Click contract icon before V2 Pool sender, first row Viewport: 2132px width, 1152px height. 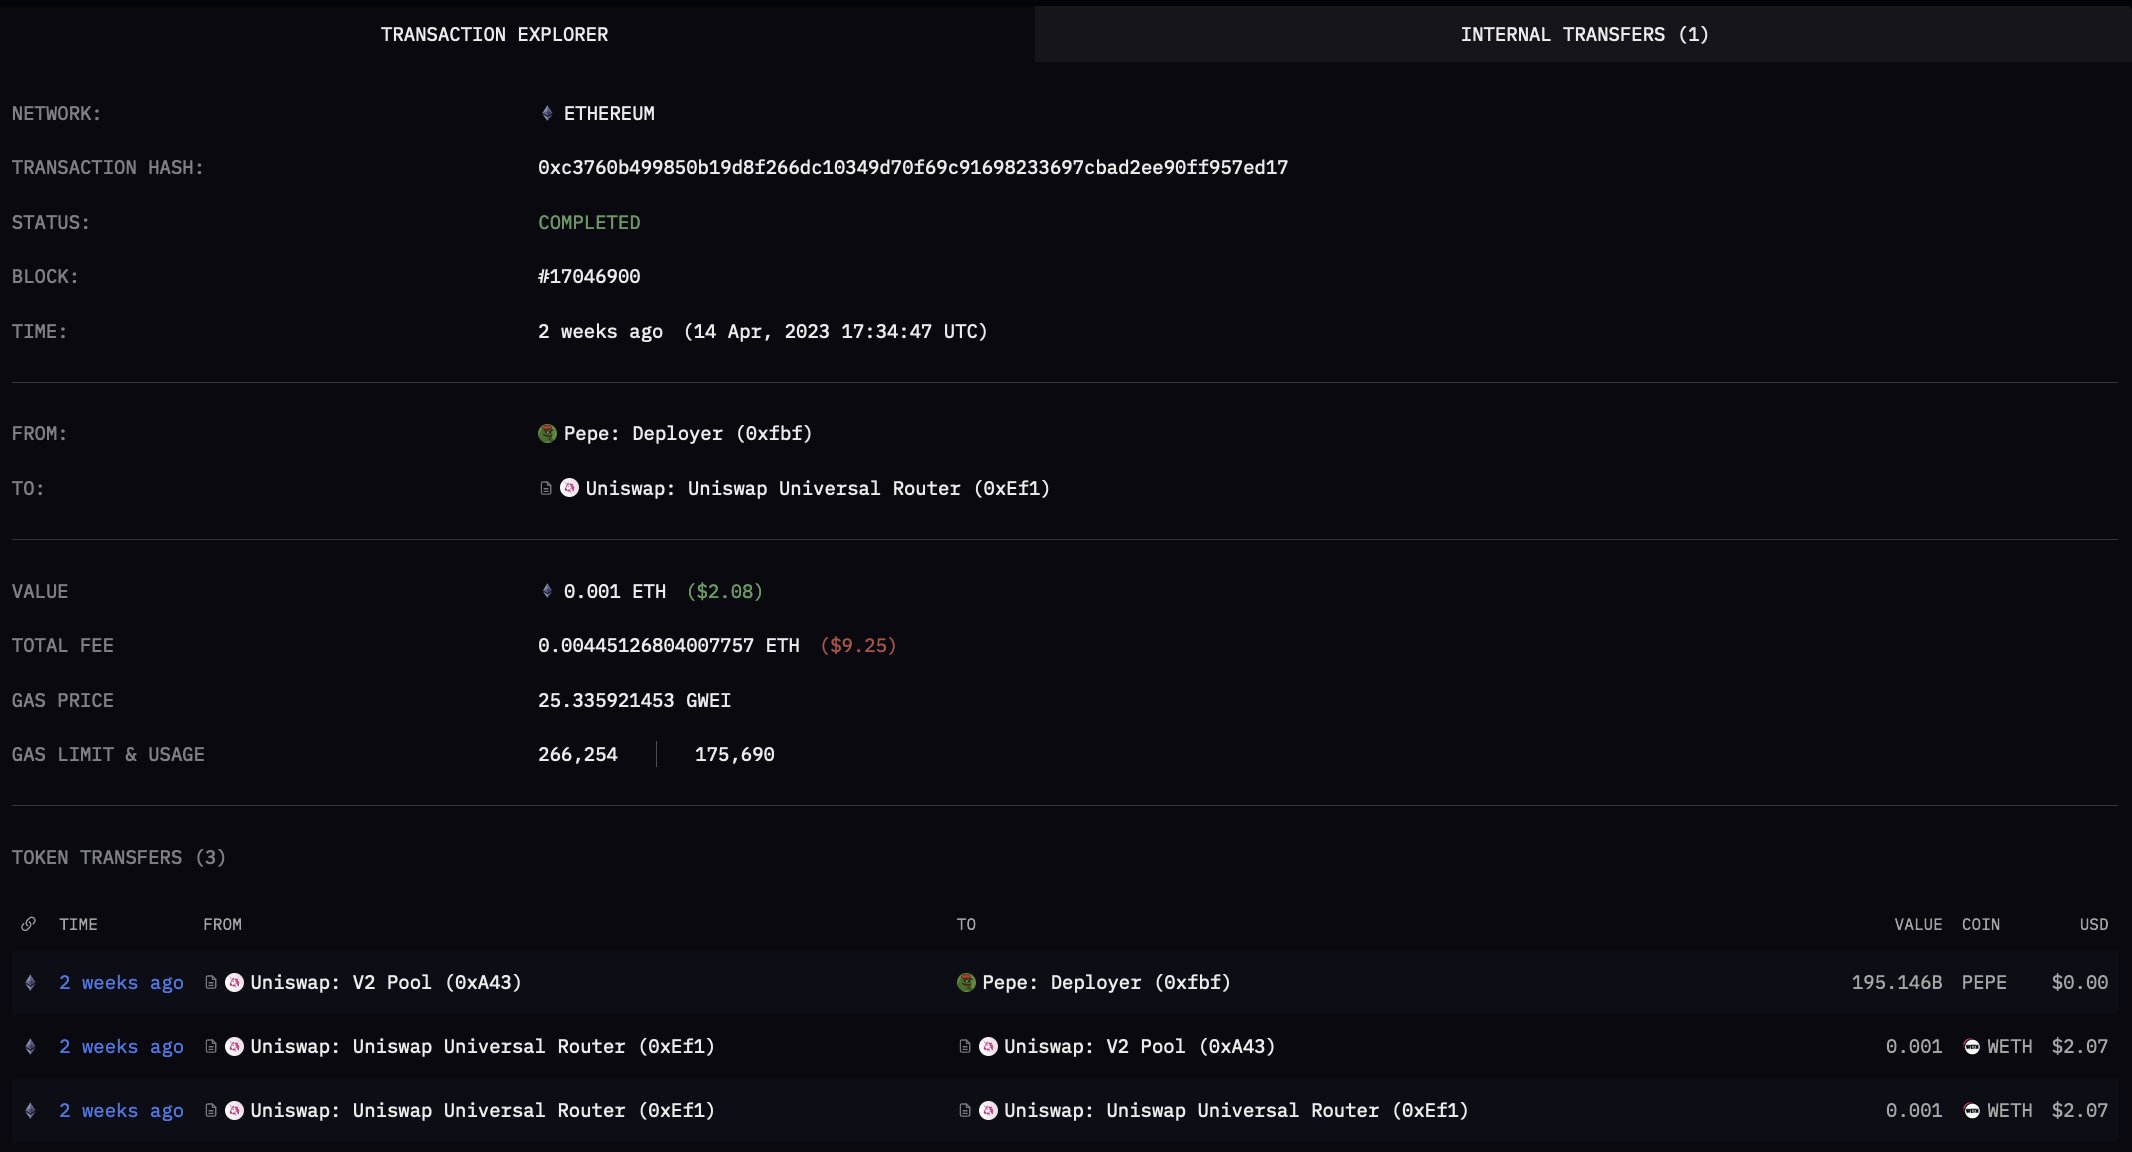(211, 982)
